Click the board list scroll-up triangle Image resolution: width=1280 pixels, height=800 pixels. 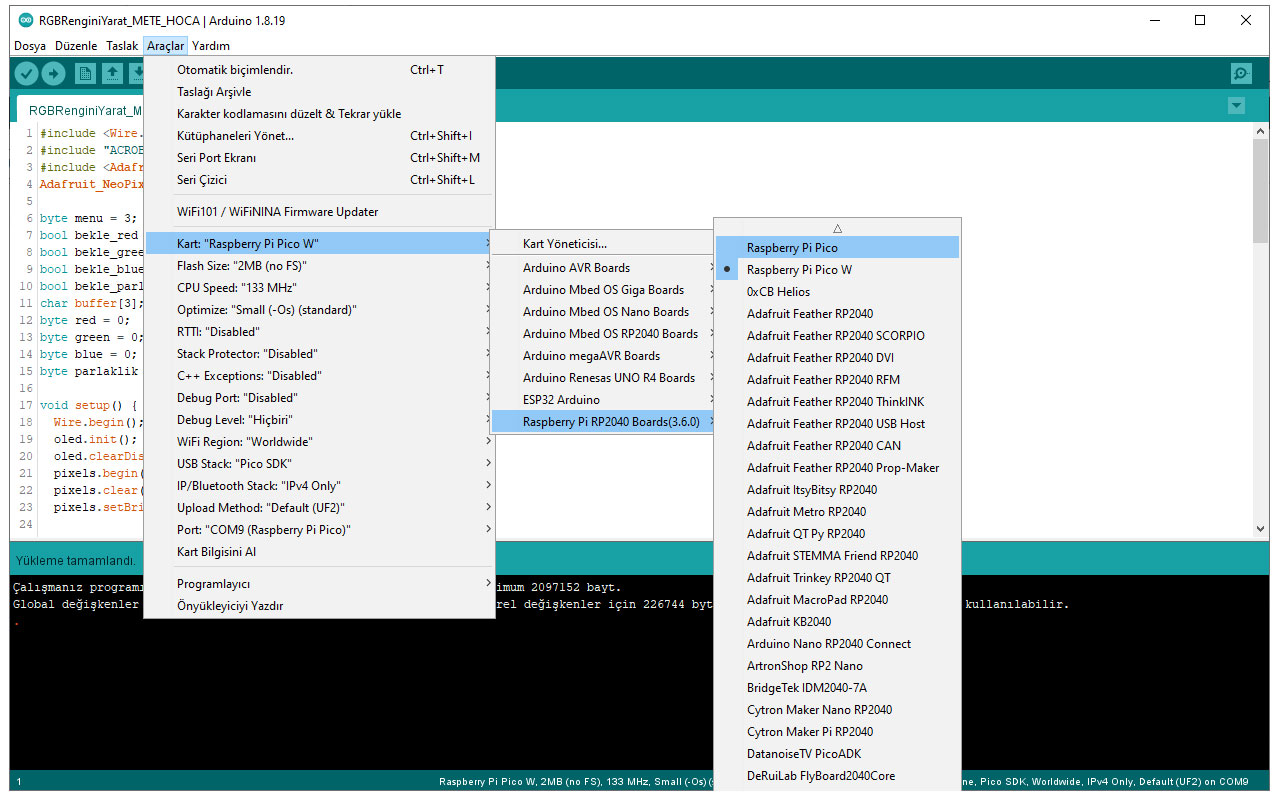[x=837, y=228]
